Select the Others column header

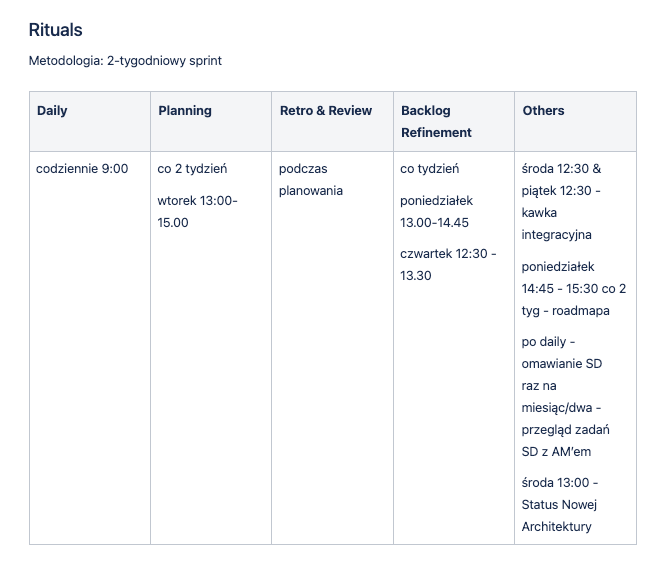pyautogui.click(x=543, y=111)
